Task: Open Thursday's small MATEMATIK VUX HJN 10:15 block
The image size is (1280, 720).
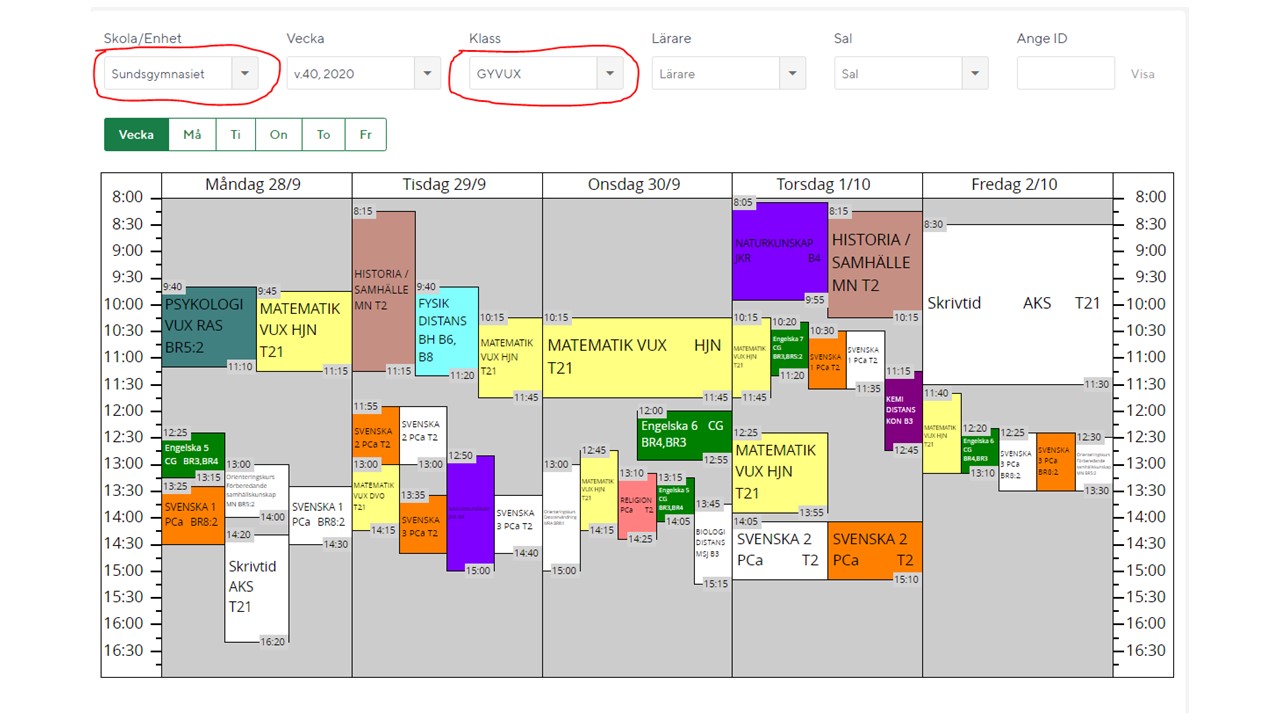Action: point(752,357)
